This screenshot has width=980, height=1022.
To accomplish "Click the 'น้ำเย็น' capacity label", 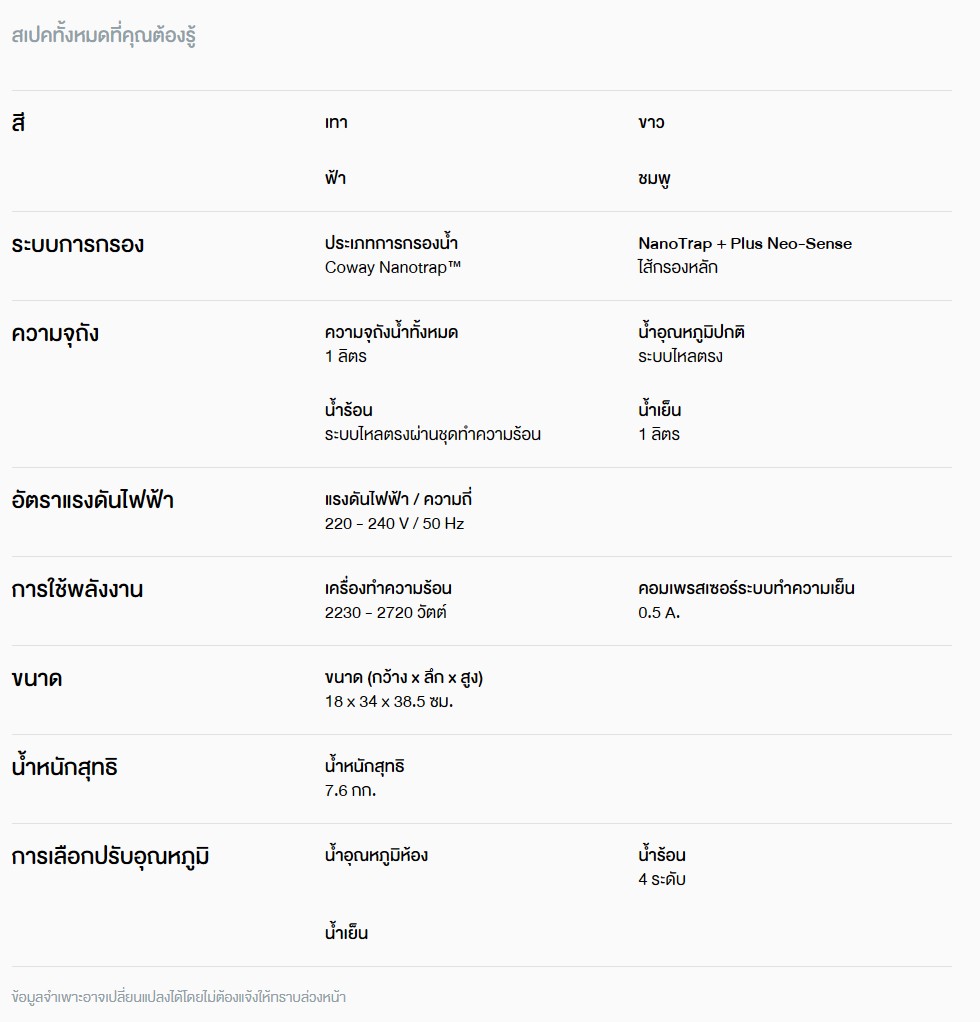I will (x=659, y=409).
